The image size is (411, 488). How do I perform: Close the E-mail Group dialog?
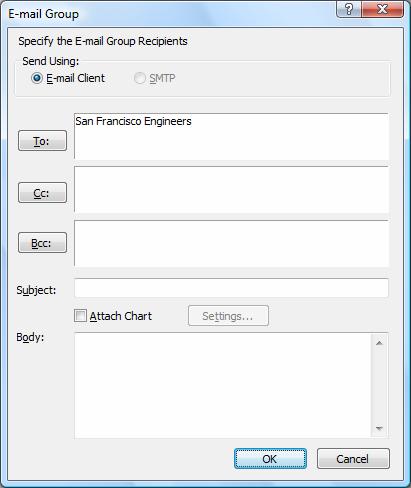pyautogui.click(x=382, y=9)
